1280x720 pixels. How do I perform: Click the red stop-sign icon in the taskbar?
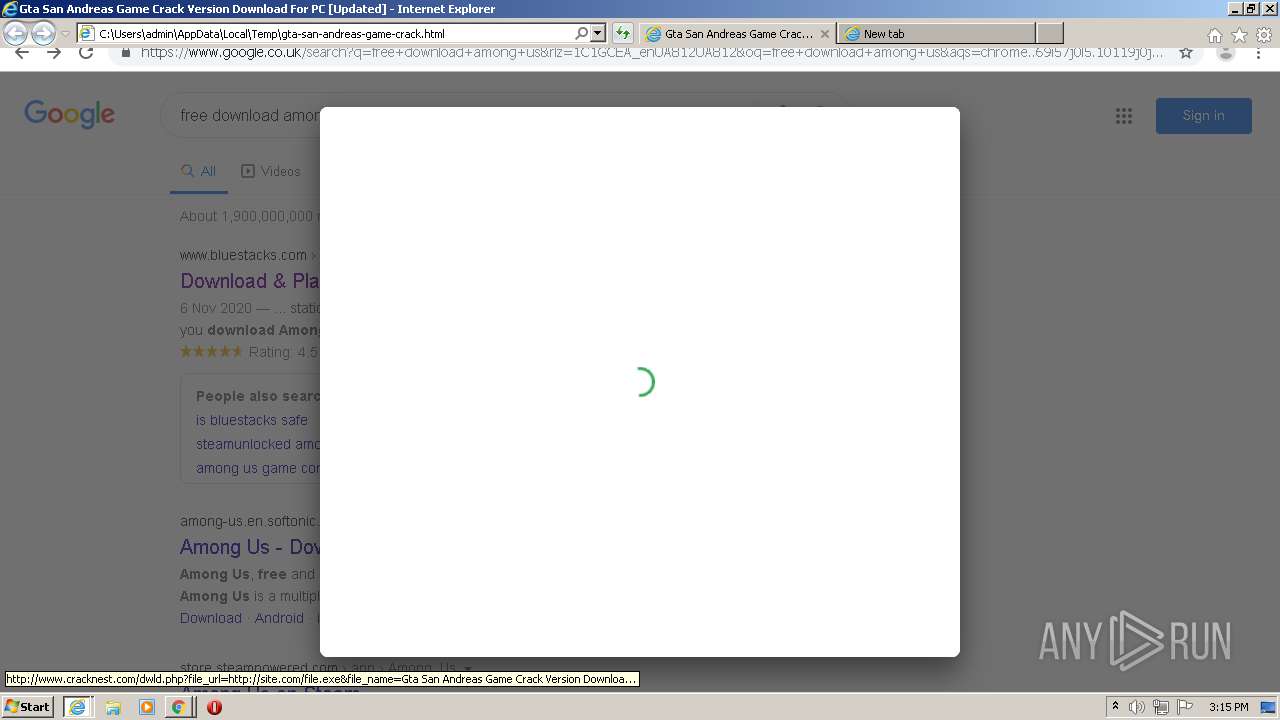pyautogui.click(x=214, y=707)
